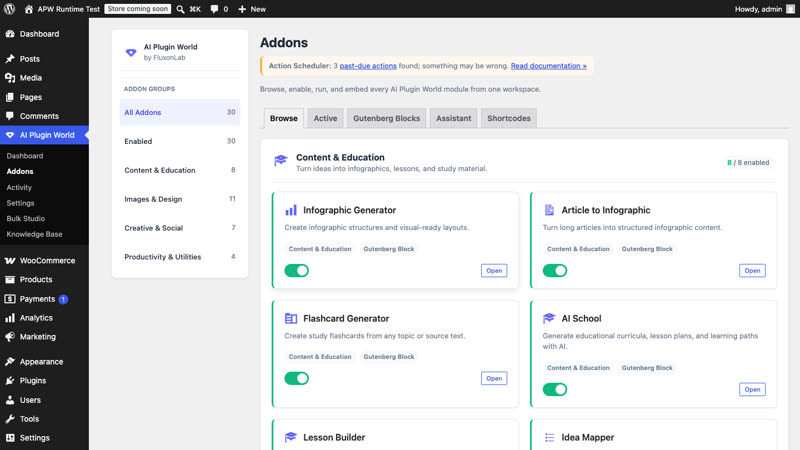Click the AI School graduation cap icon
Image resolution: width=800 pixels, height=450 pixels.
(x=549, y=318)
